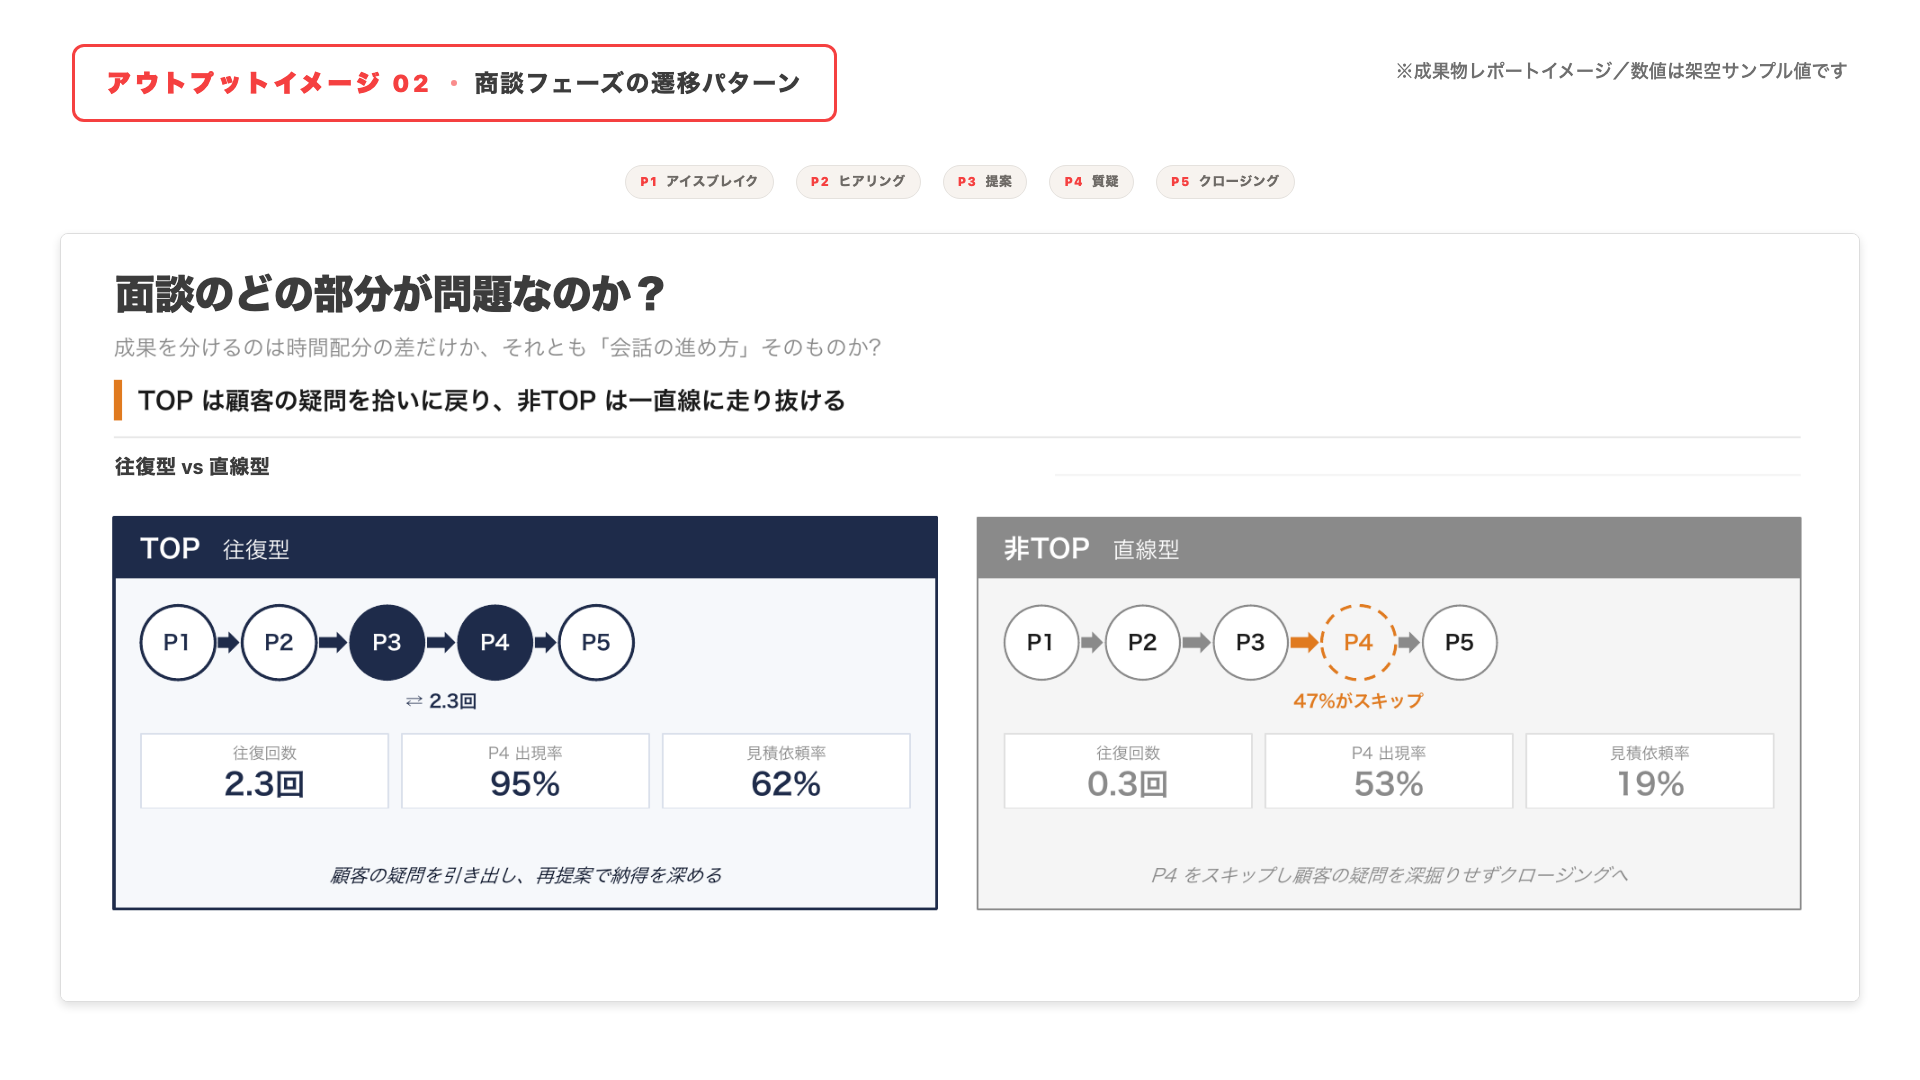Click the filled P4 circle in TOP flow
The width and height of the screenshot is (1920, 1080).
click(495, 642)
